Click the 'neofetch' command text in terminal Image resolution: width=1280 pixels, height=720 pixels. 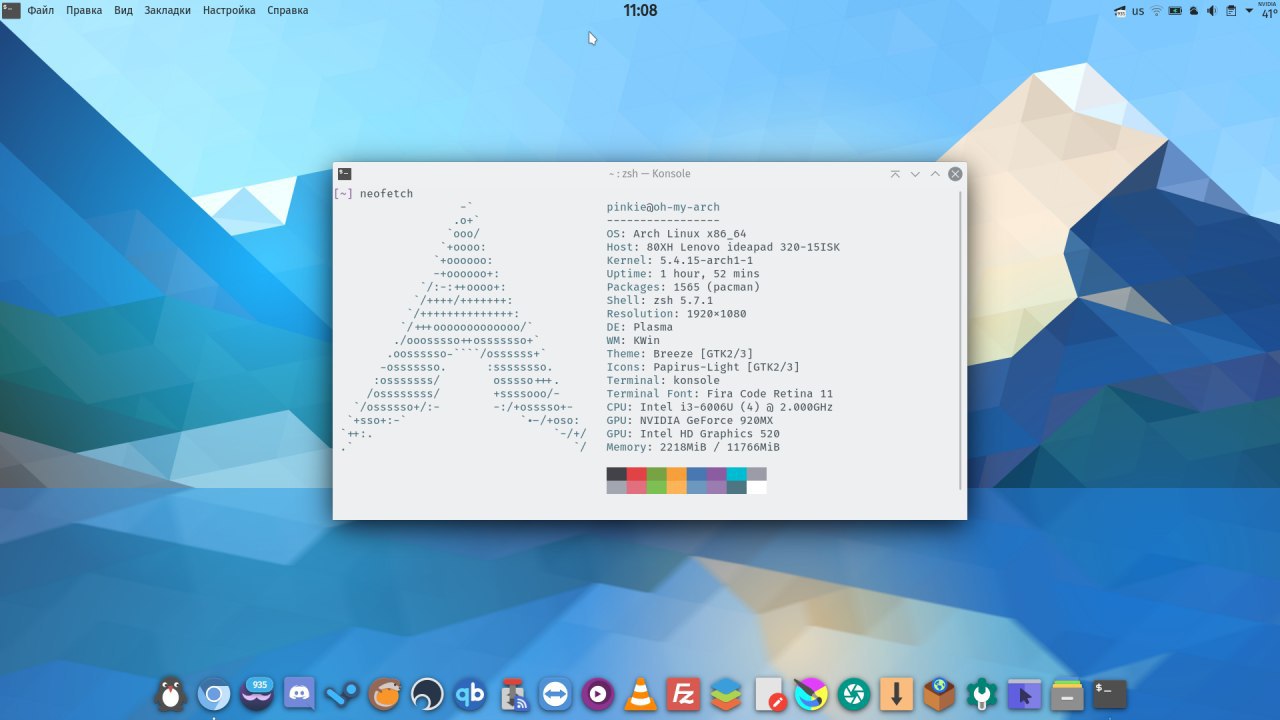386,194
